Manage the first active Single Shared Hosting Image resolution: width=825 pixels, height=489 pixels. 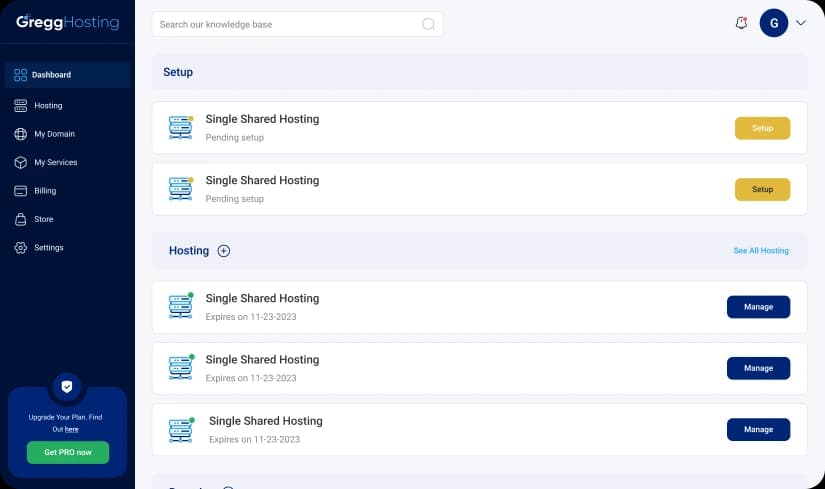(x=758, y=307)
